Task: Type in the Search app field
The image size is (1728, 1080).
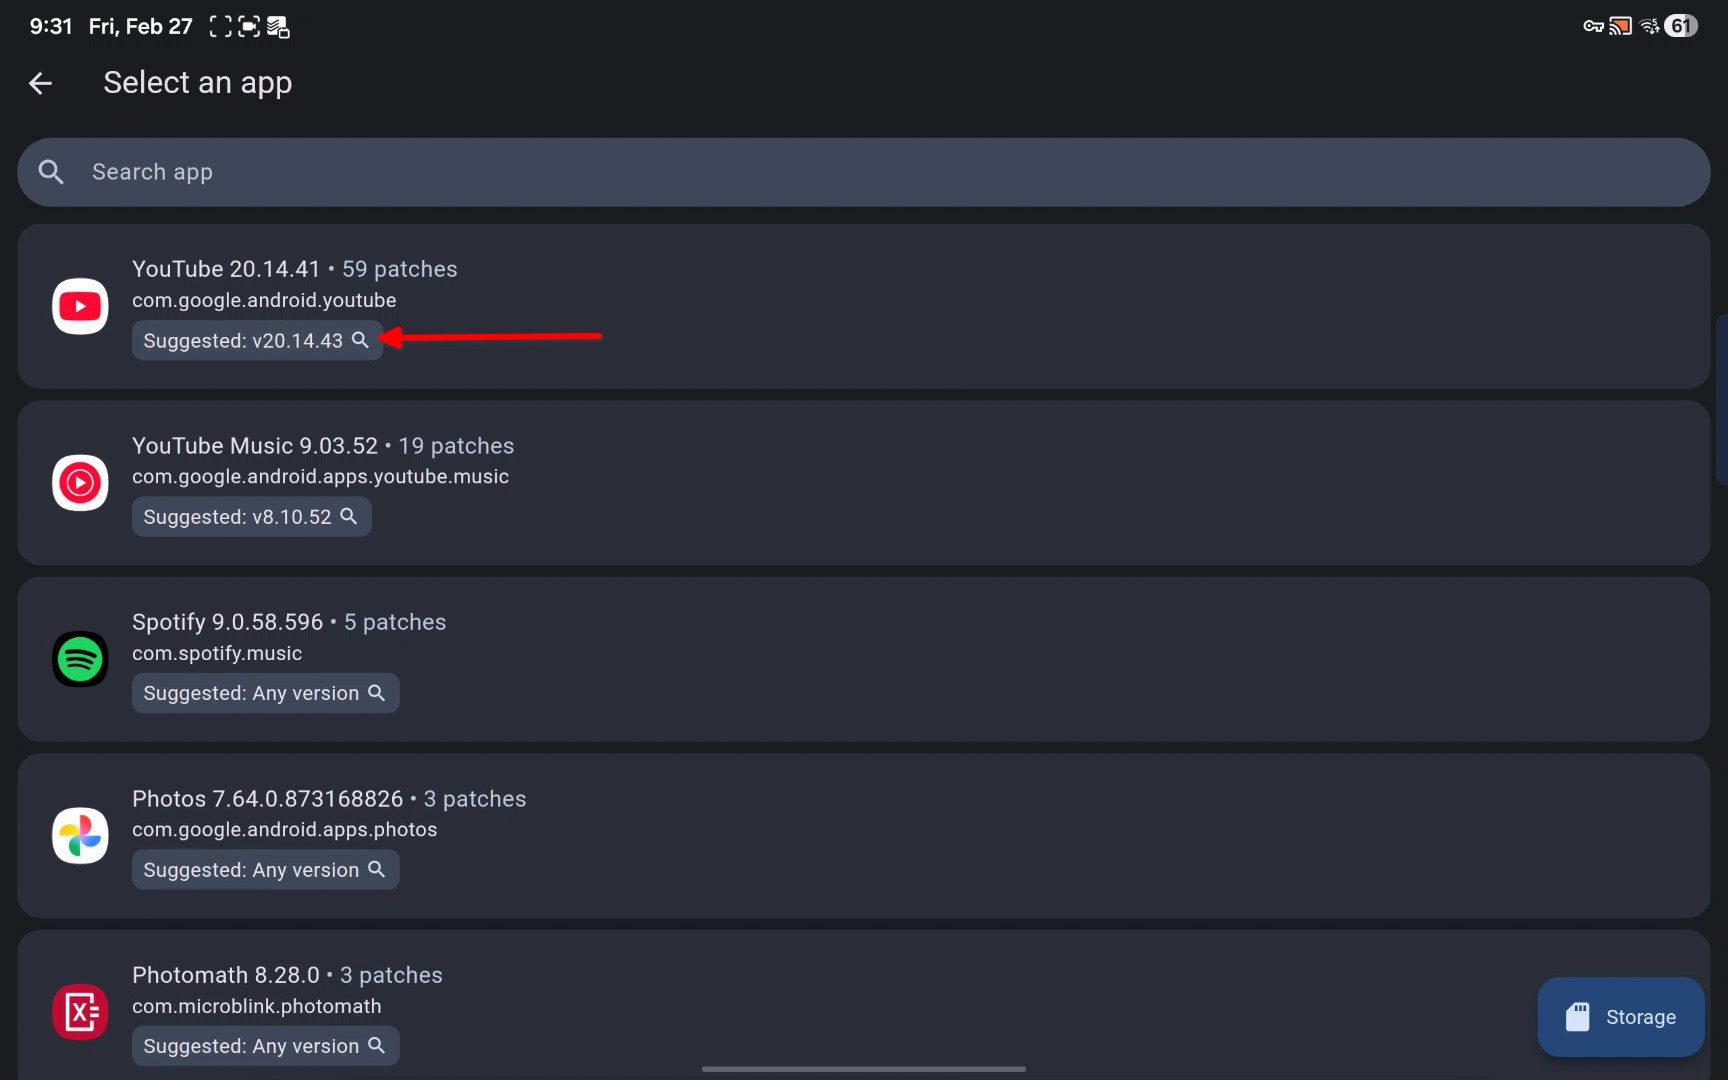Action: 860,172
